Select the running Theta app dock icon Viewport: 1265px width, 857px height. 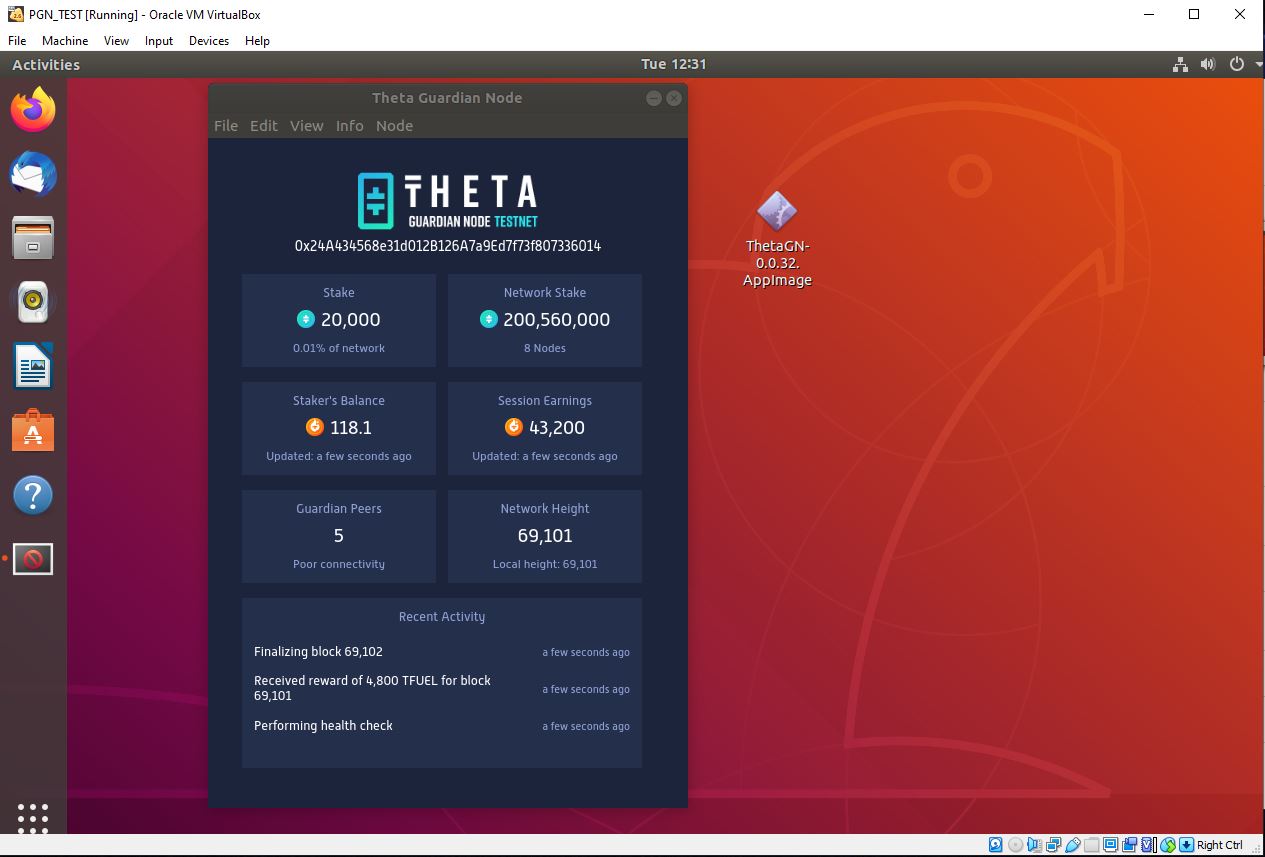click(33, 559)
